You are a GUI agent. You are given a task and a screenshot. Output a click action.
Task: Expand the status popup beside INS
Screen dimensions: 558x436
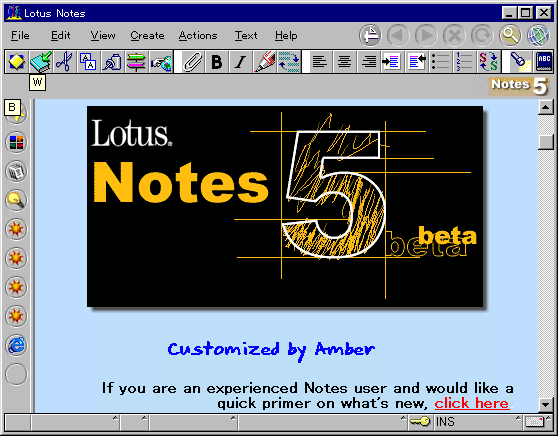point(518,417)
